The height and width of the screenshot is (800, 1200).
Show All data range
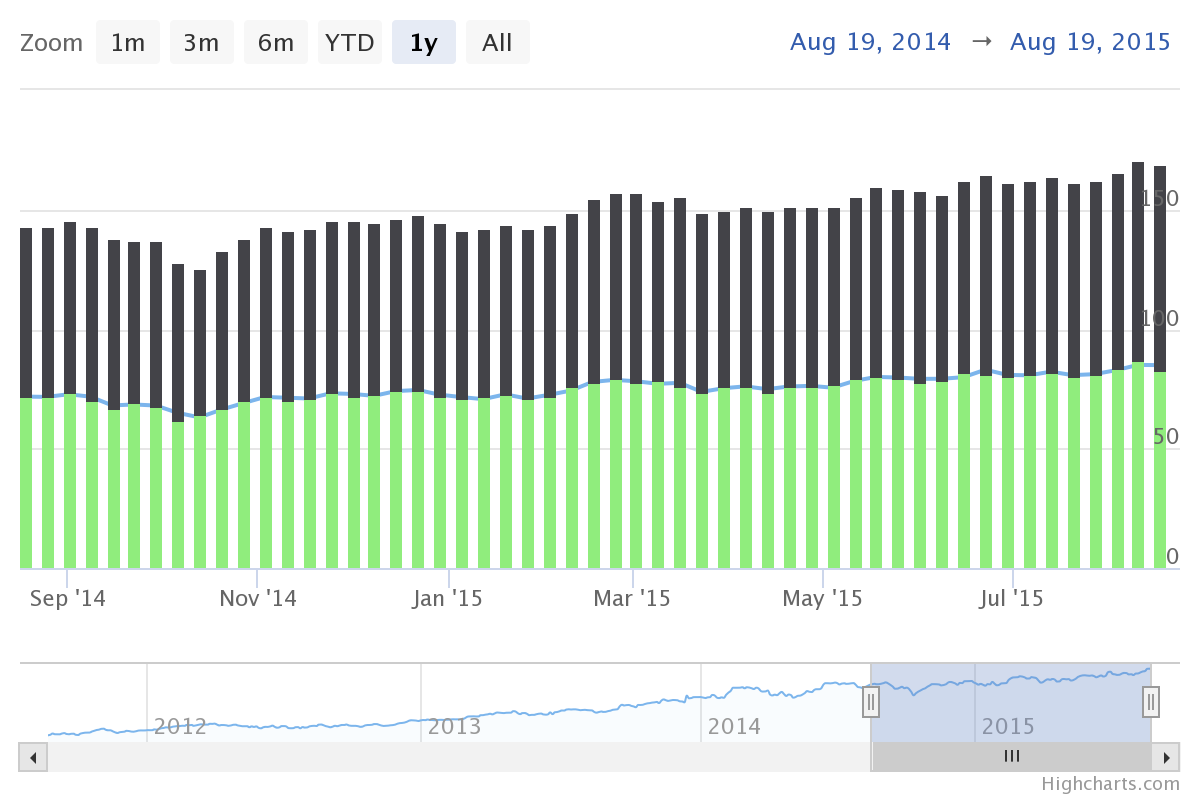(498, 43)
